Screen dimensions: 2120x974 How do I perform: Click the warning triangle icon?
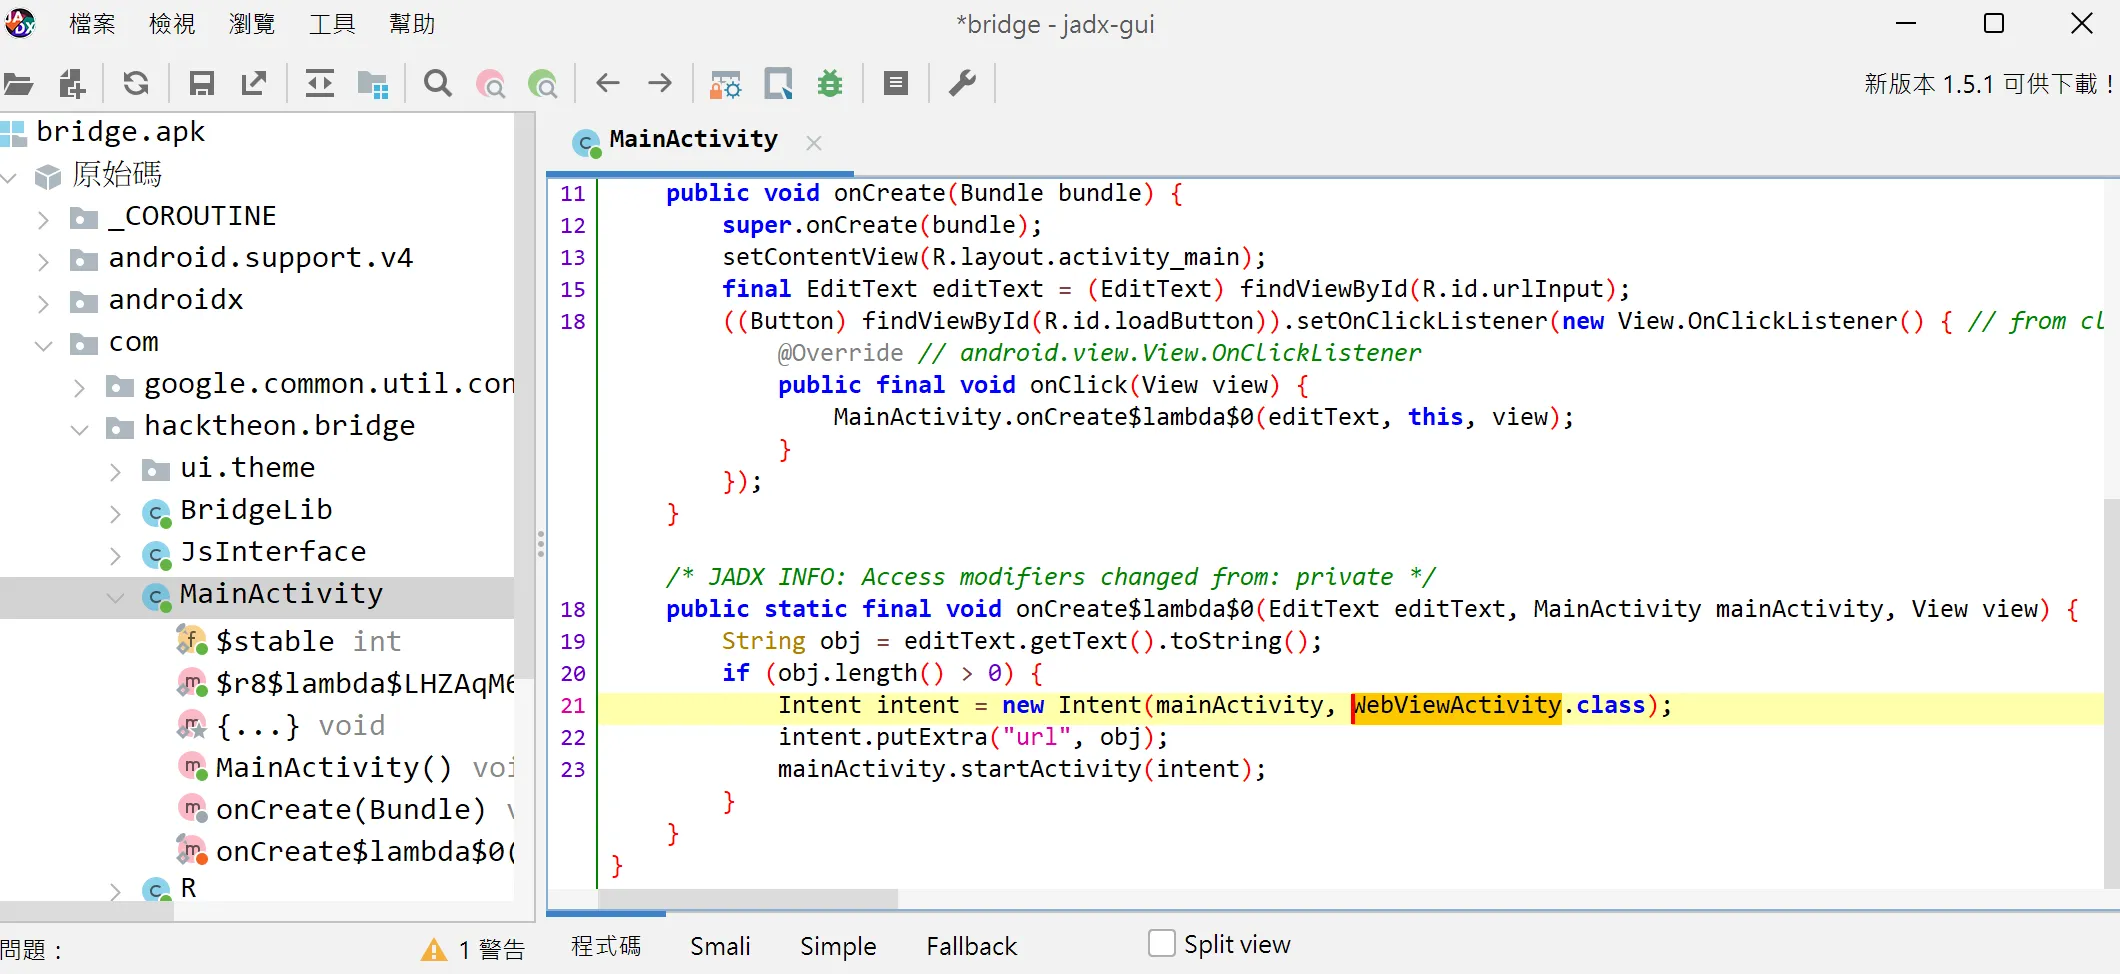tap(434, 950)
